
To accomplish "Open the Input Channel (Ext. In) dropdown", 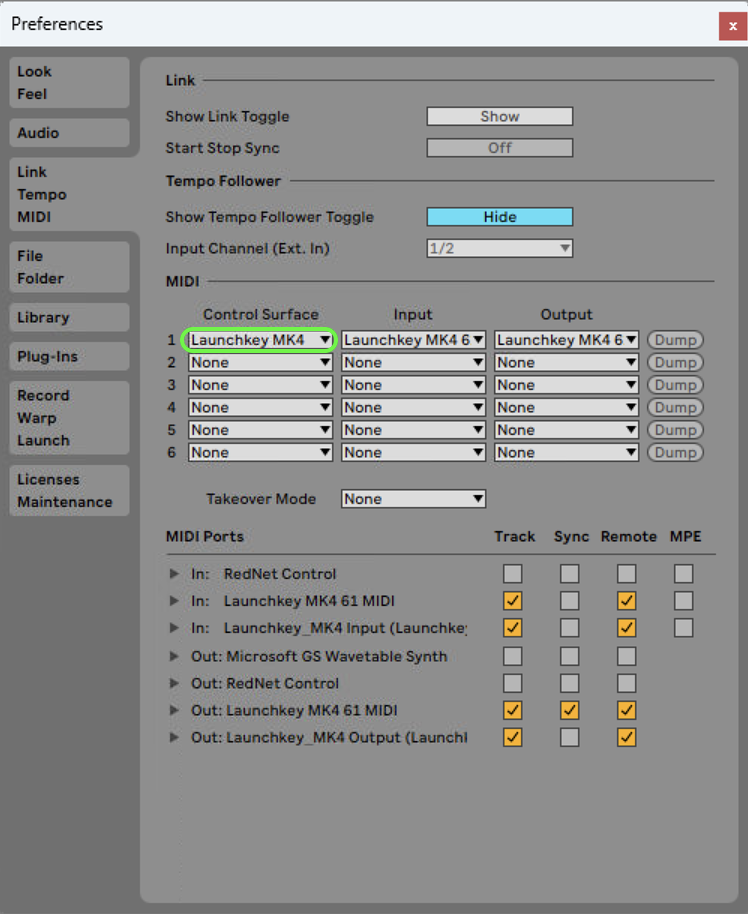I will tap(500, 248).
